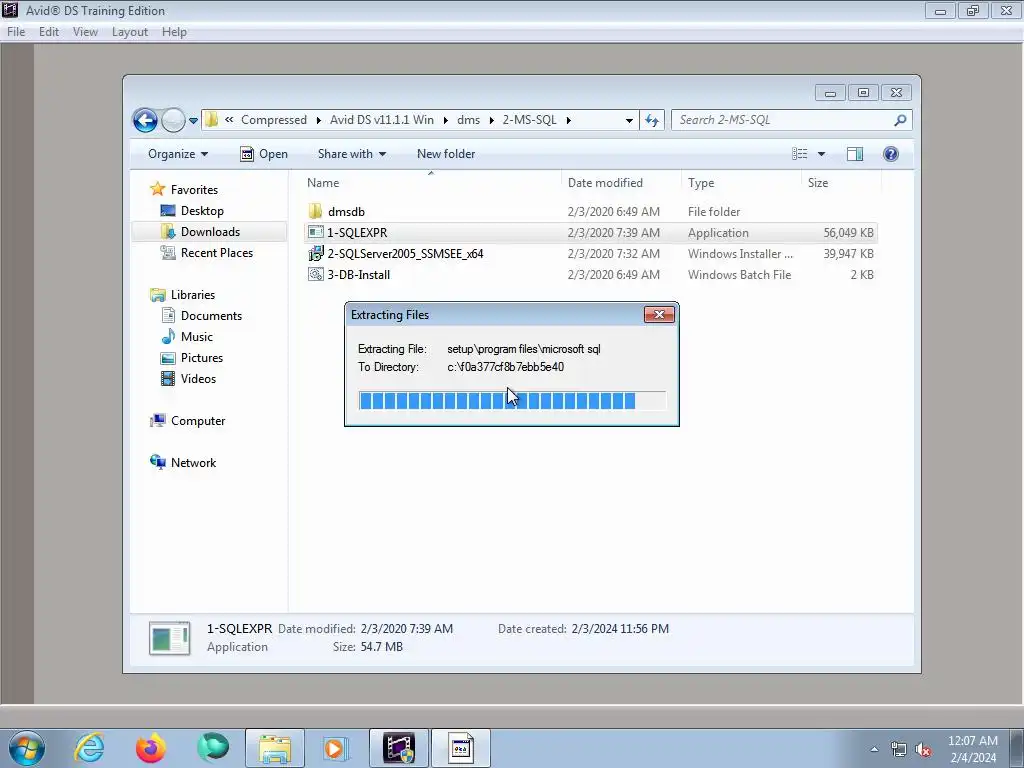This screenshot has width=1024, height=768.
Task: Launch Firefox from the taskbar
Action: 151,748
